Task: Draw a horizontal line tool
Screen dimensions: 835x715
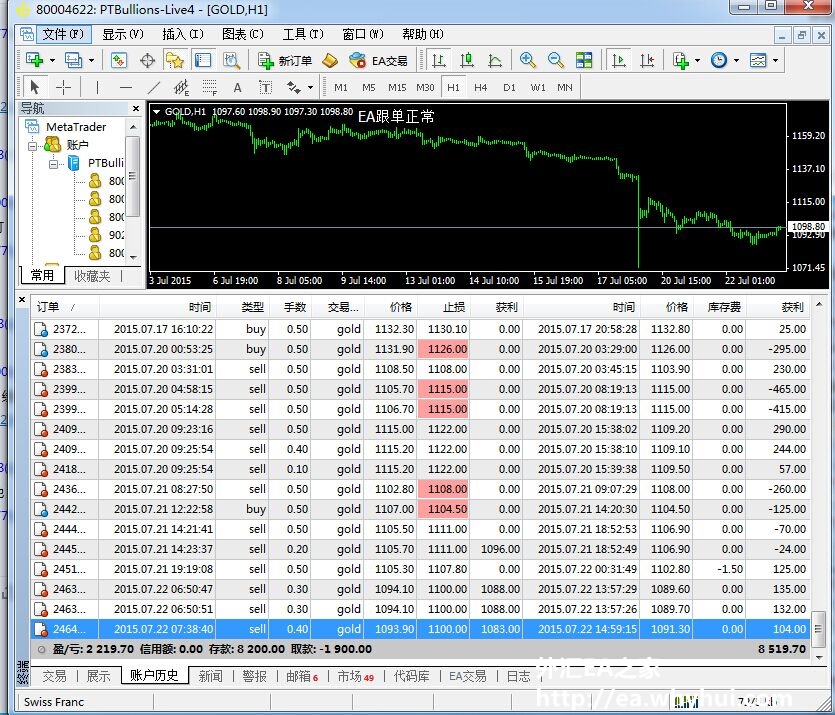Action: tap(126, 87)
